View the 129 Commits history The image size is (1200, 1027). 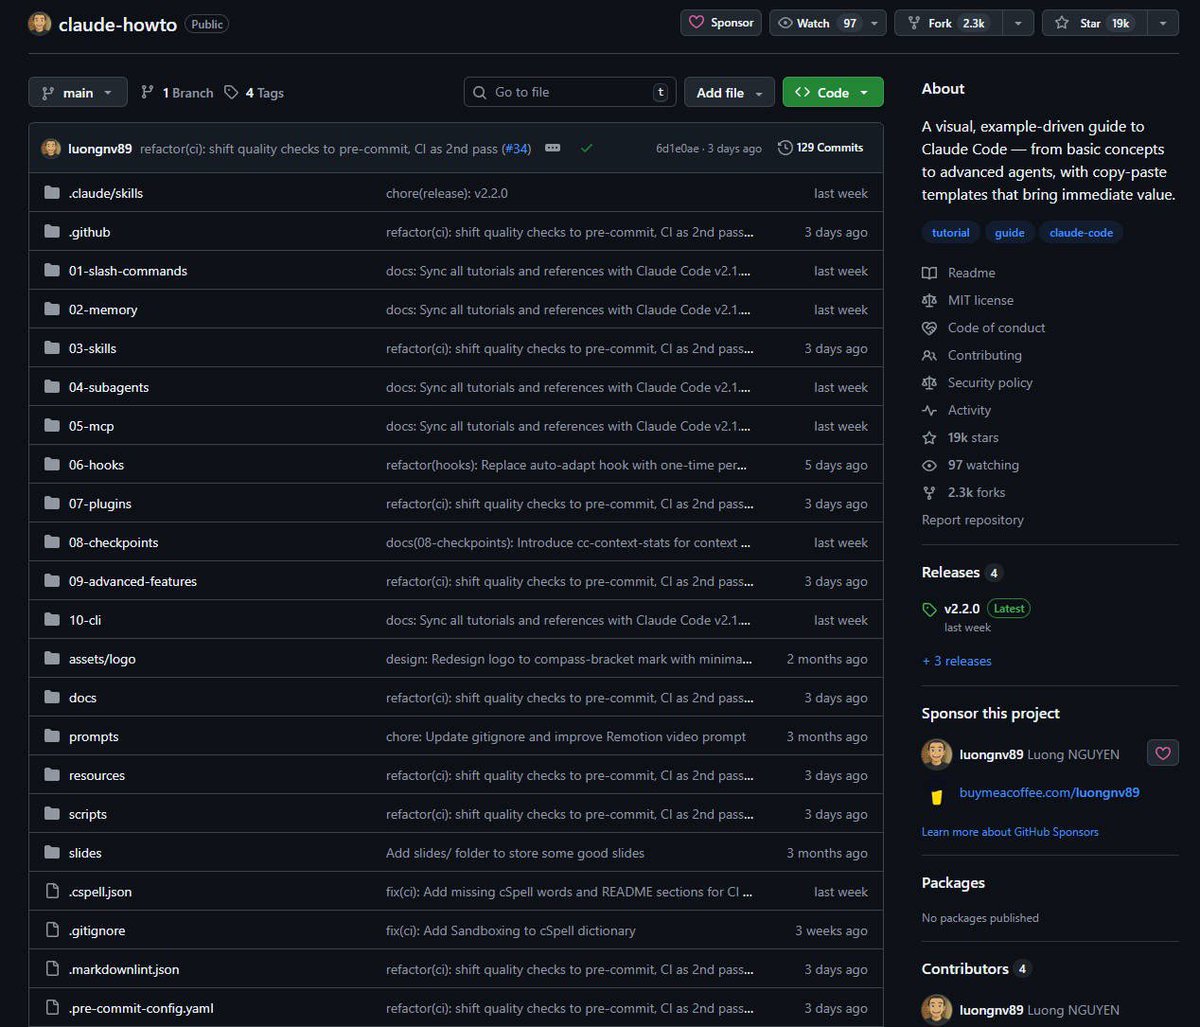(820, 148)
